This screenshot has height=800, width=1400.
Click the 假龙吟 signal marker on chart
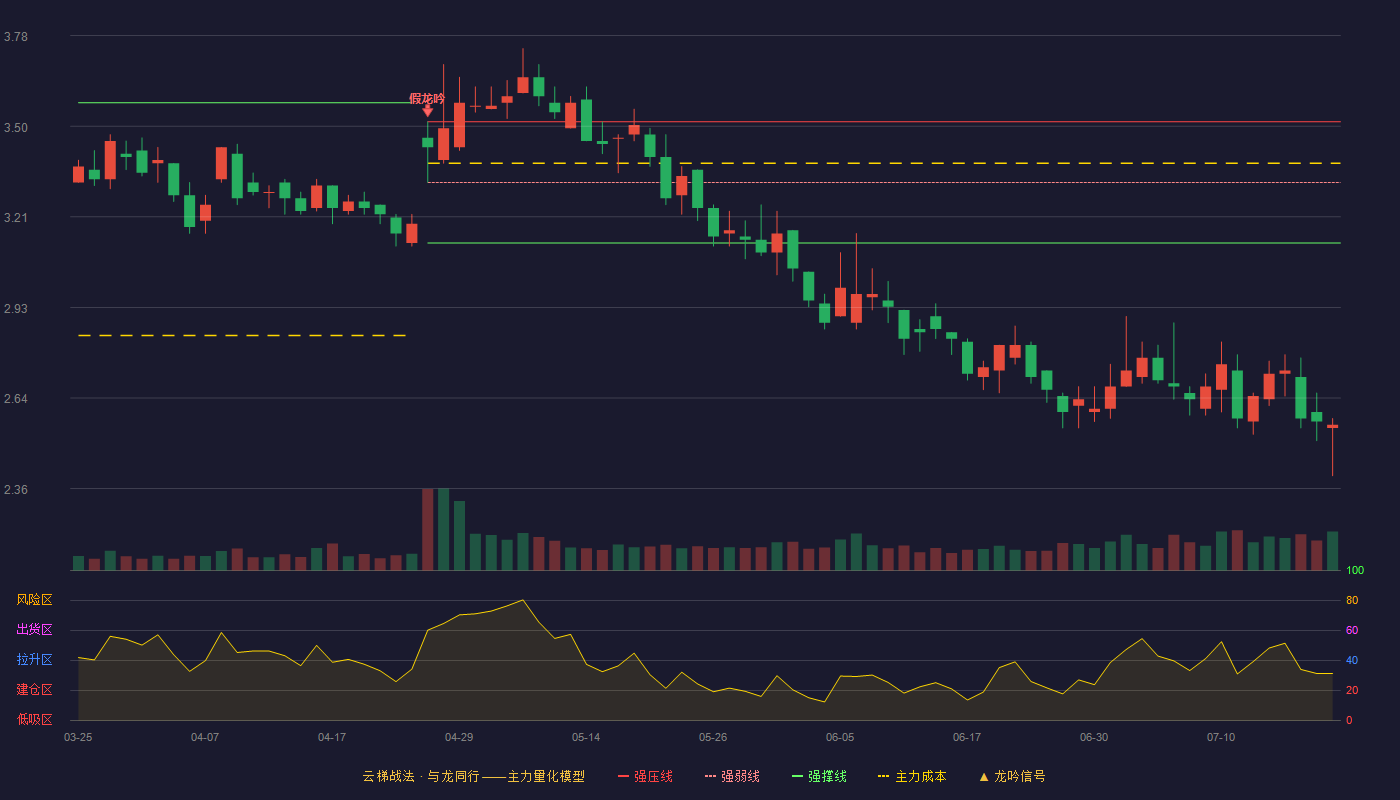(x=427, y=104)
